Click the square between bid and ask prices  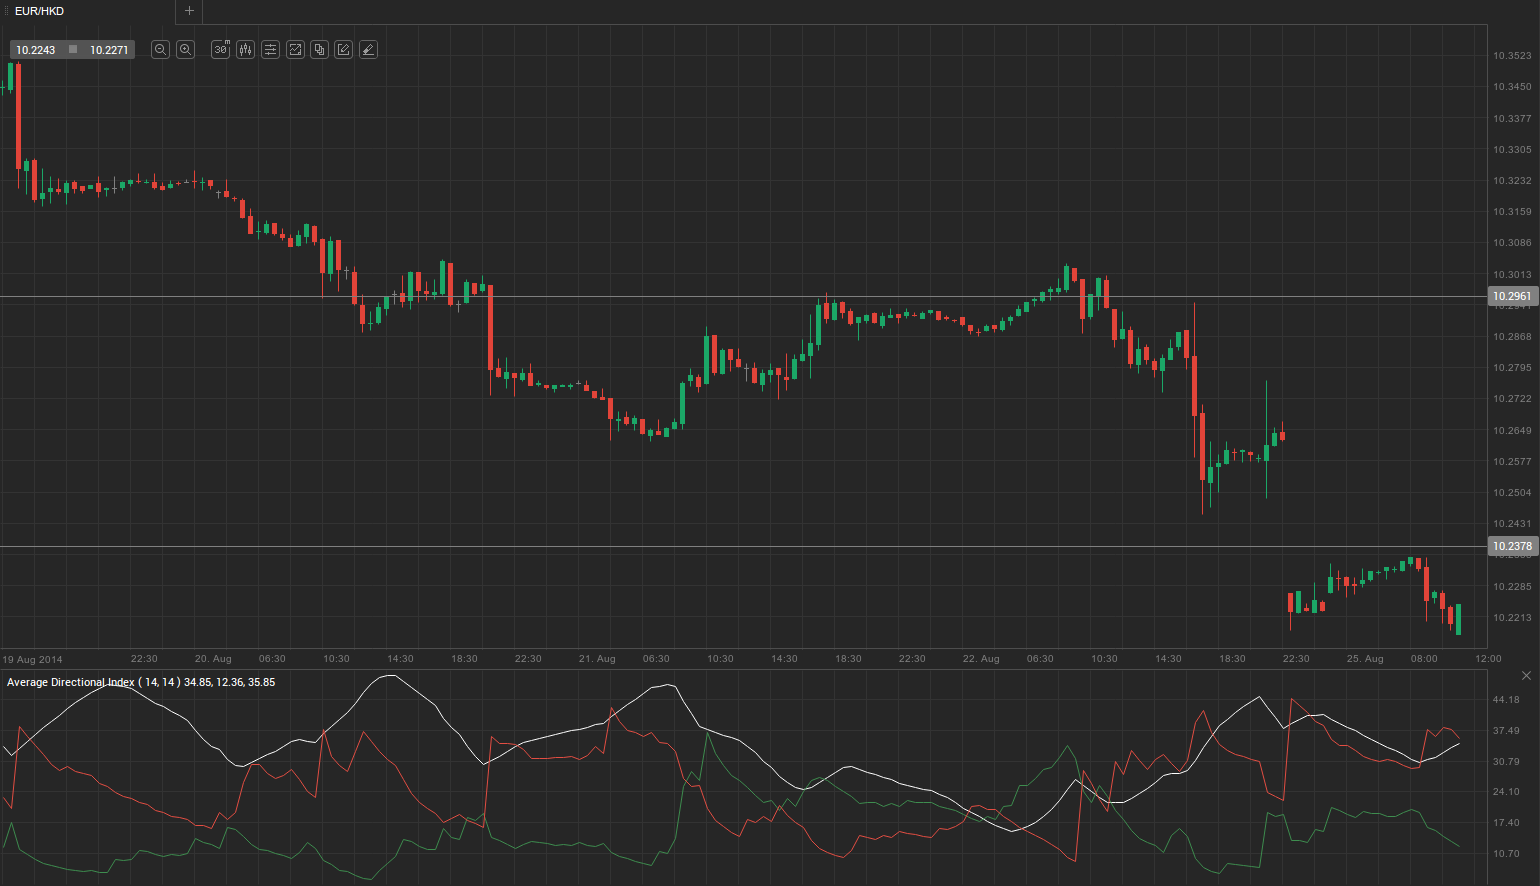pyautogui.click(x=73, y=50)
